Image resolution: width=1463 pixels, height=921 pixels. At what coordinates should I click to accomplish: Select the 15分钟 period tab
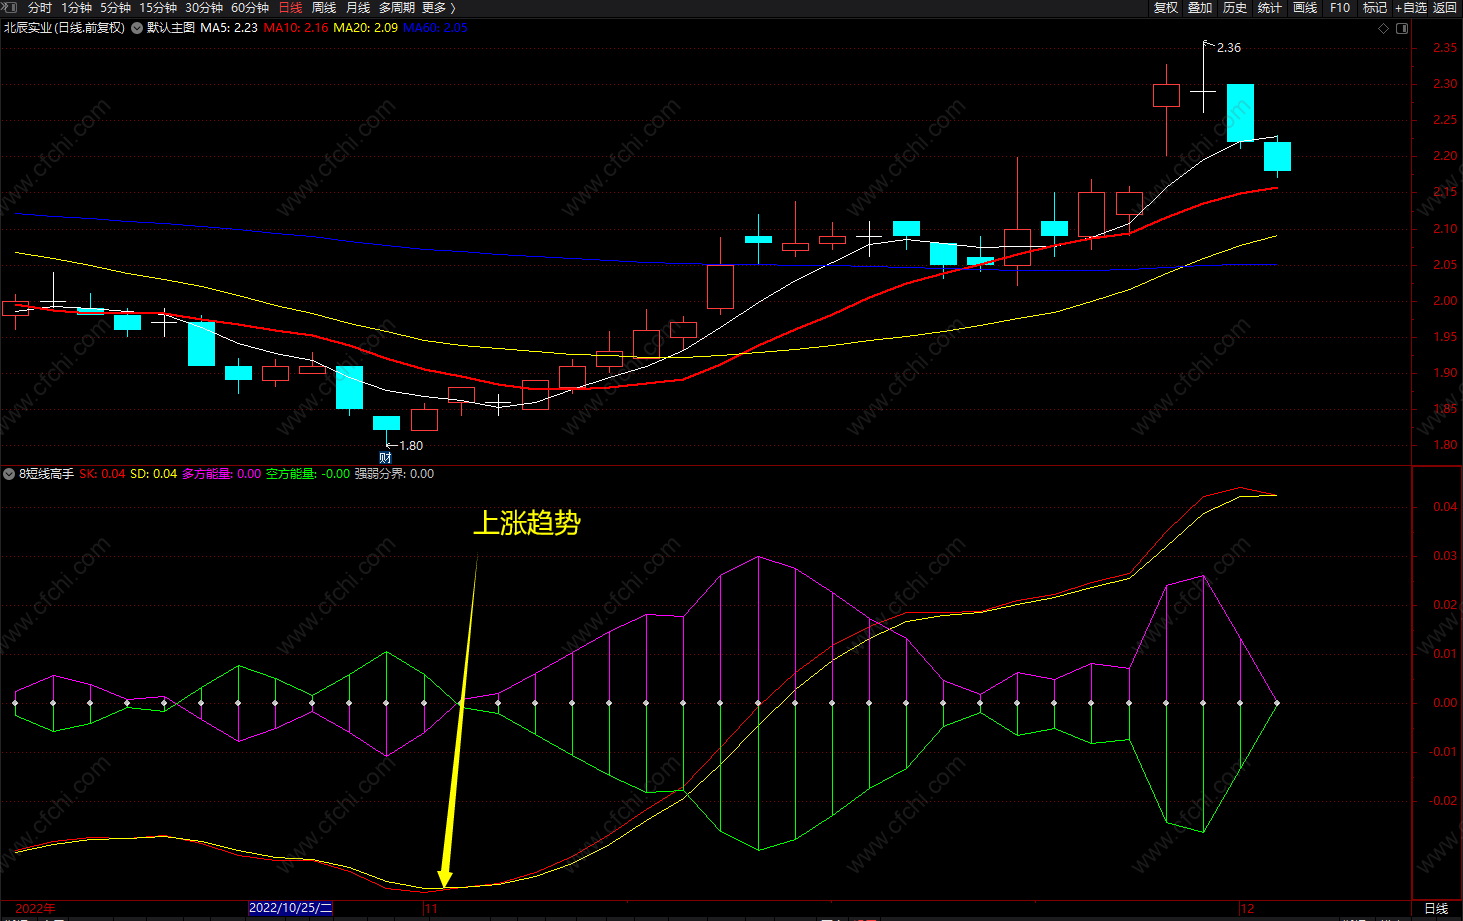pos(158,8)
